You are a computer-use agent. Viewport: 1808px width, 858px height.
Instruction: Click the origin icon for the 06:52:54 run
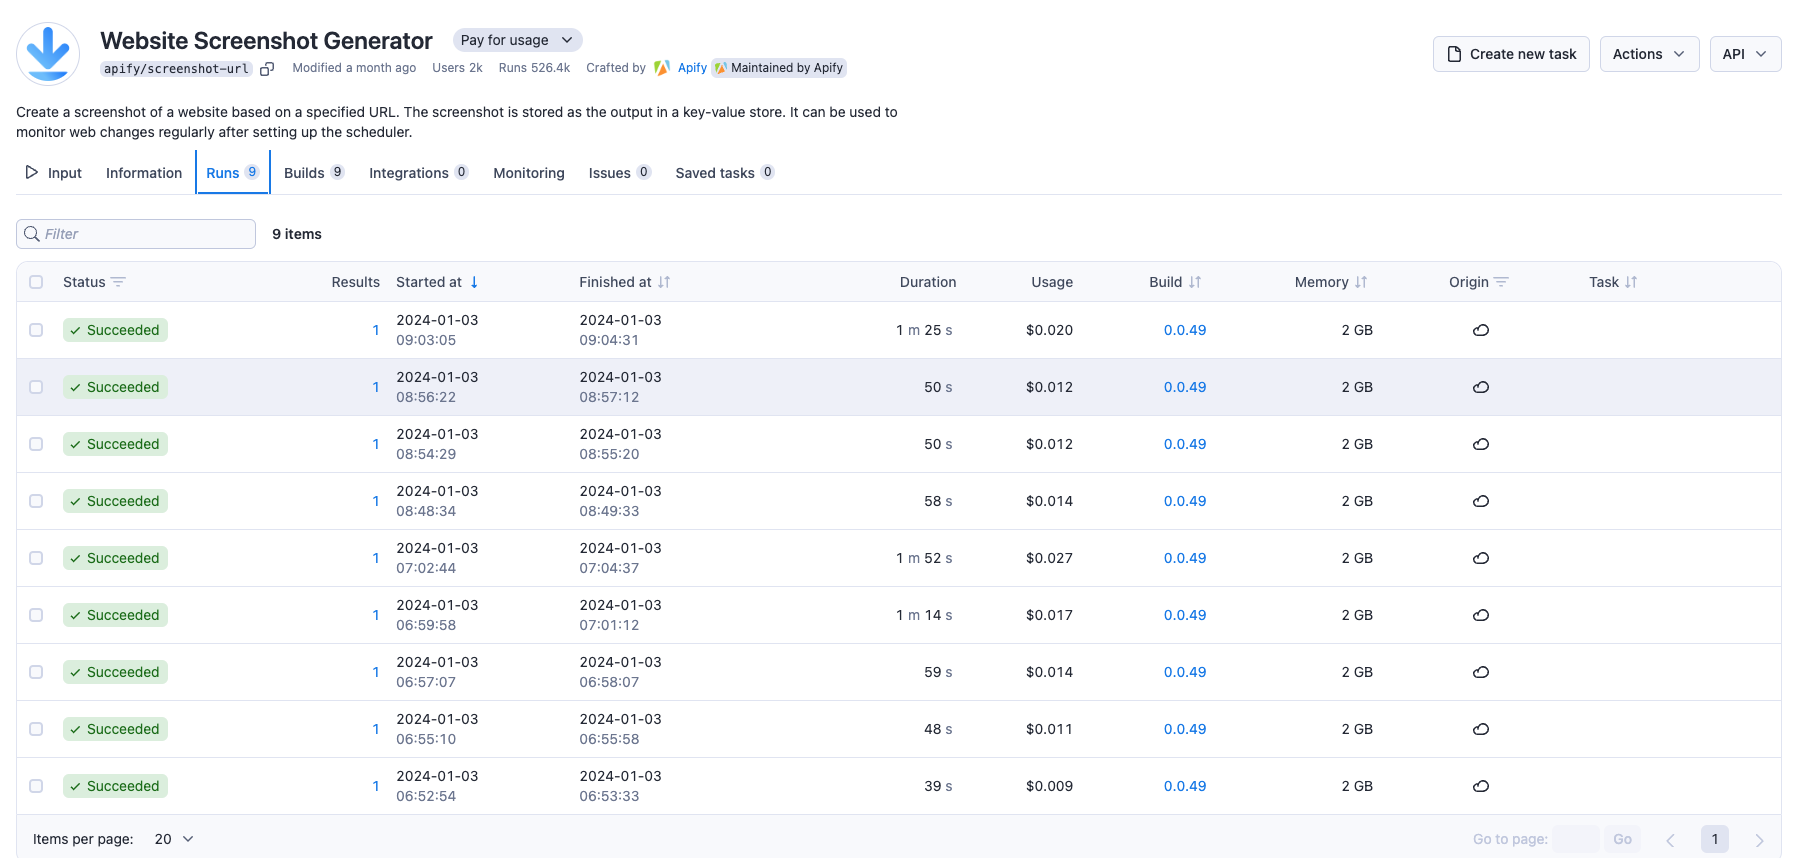pyautogui.click(x=1481, y=786)
